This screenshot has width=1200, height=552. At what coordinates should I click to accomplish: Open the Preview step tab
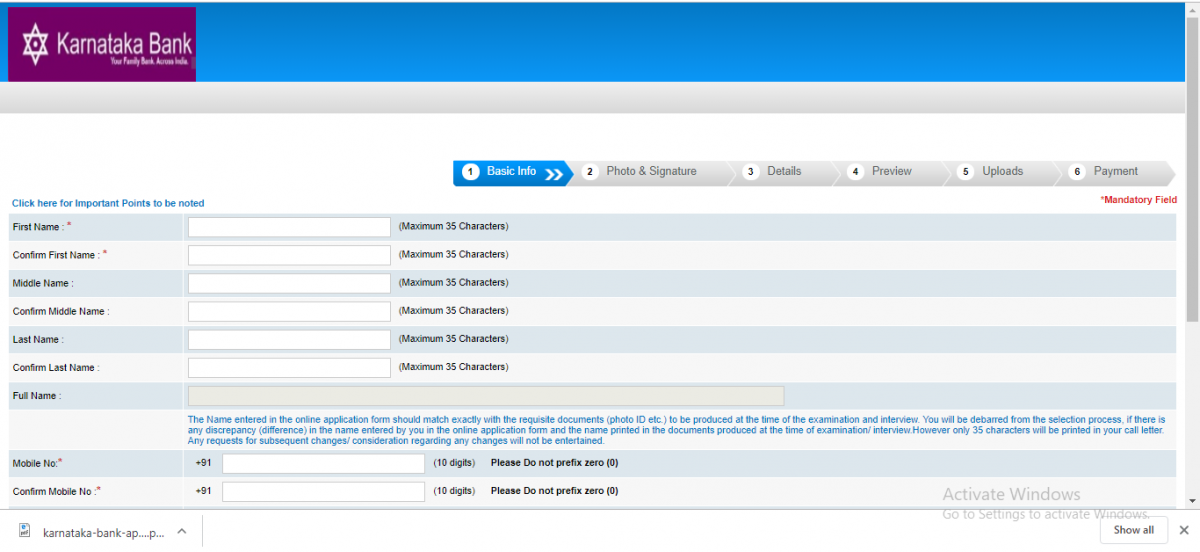[890, 172]
